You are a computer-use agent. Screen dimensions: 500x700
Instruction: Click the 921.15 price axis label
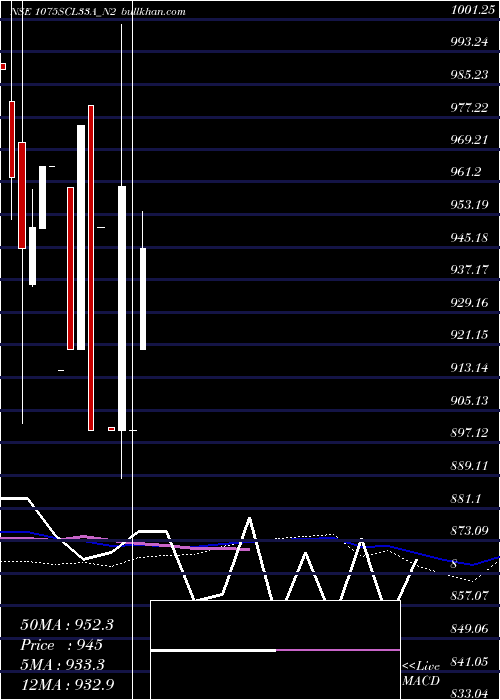click(x=469, y=335)
